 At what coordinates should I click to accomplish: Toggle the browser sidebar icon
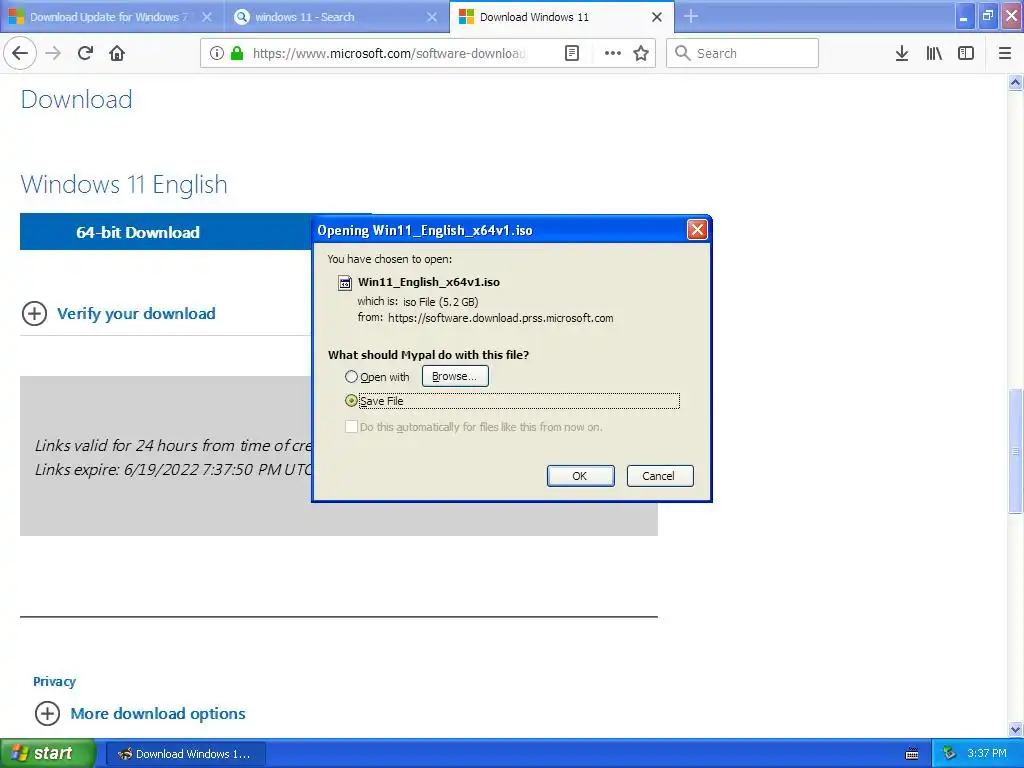[966, 54]
